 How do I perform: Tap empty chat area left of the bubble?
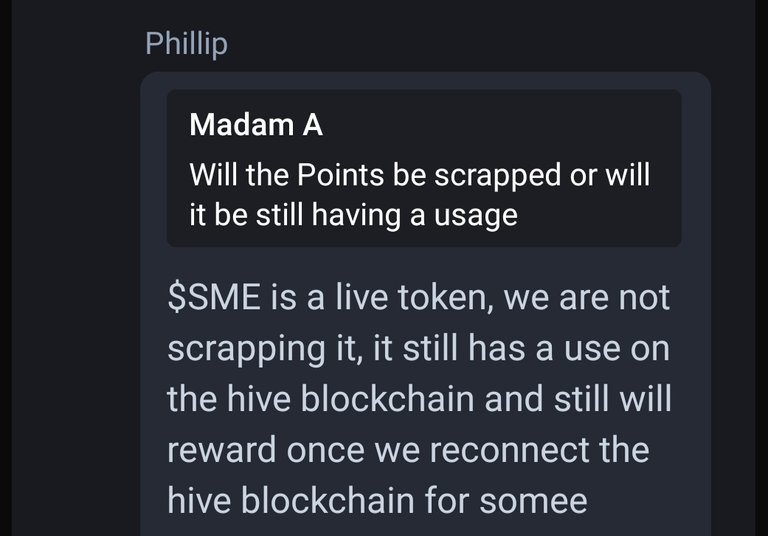pos(76,294)
